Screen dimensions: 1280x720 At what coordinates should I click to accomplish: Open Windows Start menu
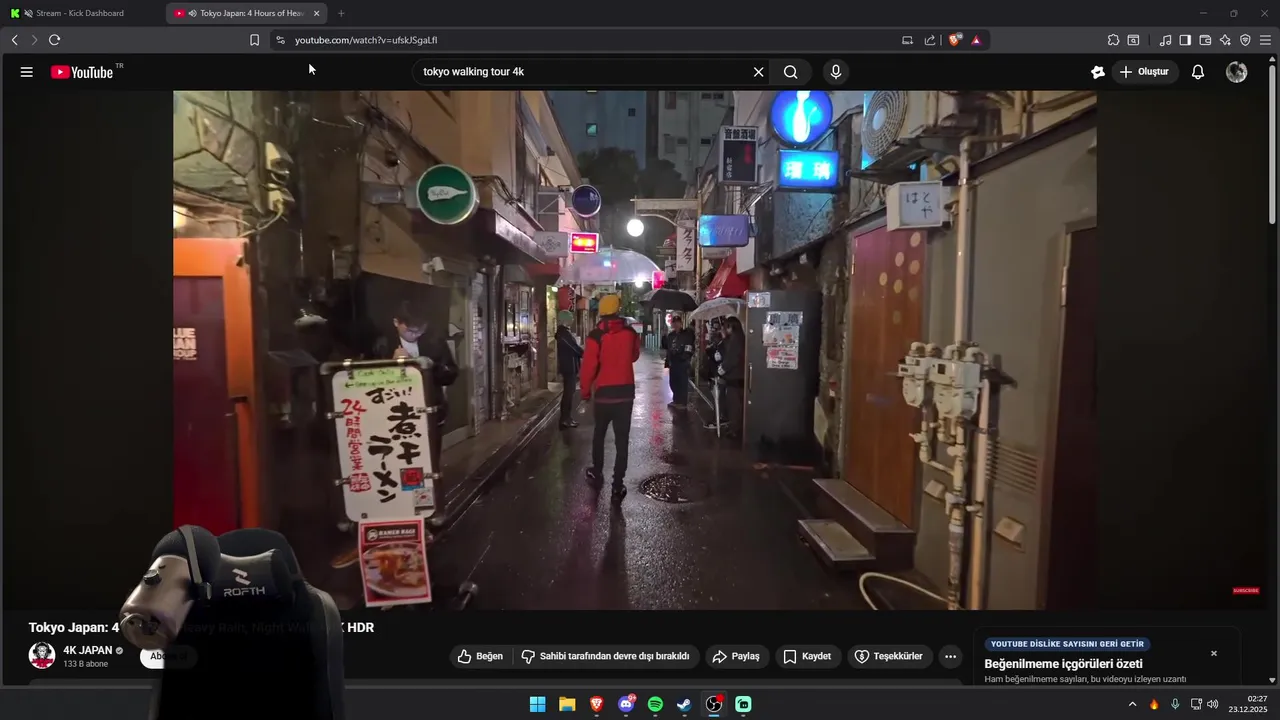[537, 704]
